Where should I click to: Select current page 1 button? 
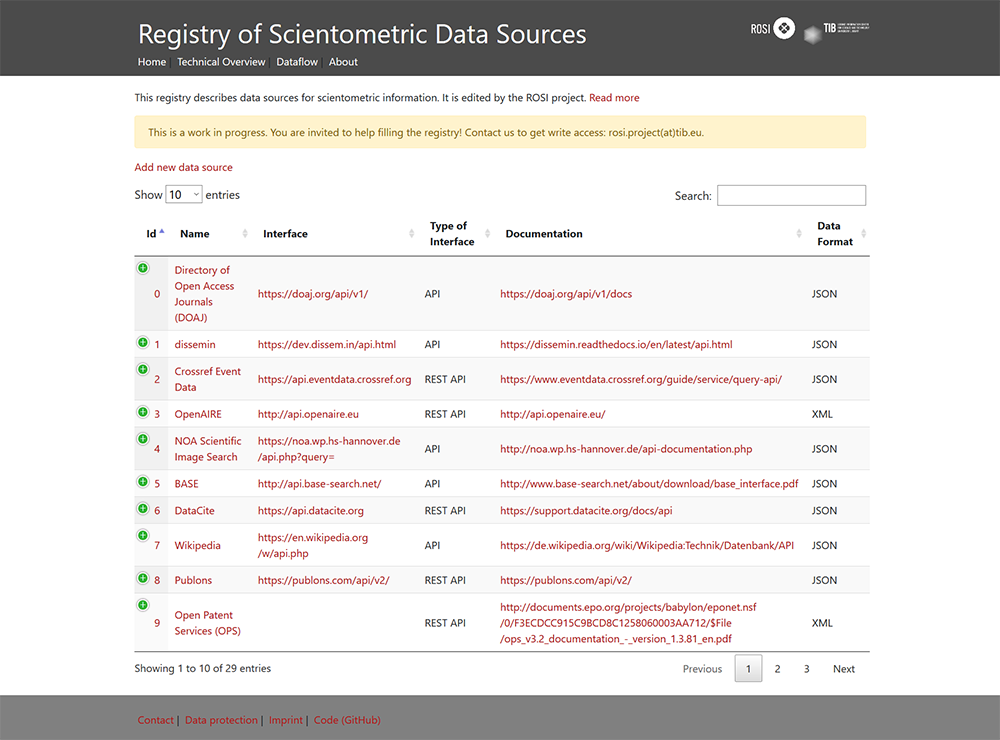[x=748, y=669]
